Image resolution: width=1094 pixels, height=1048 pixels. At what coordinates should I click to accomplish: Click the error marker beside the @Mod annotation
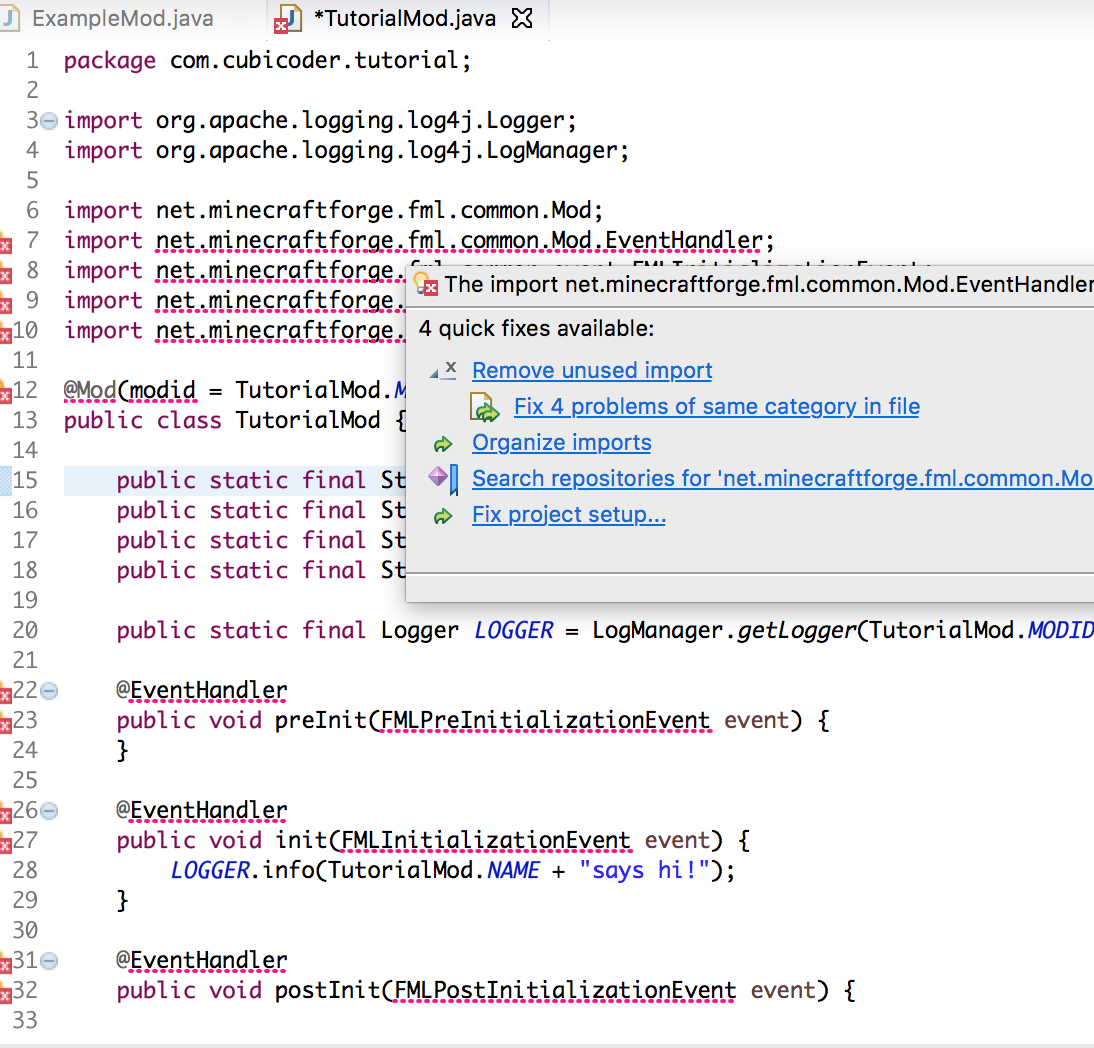5,392
